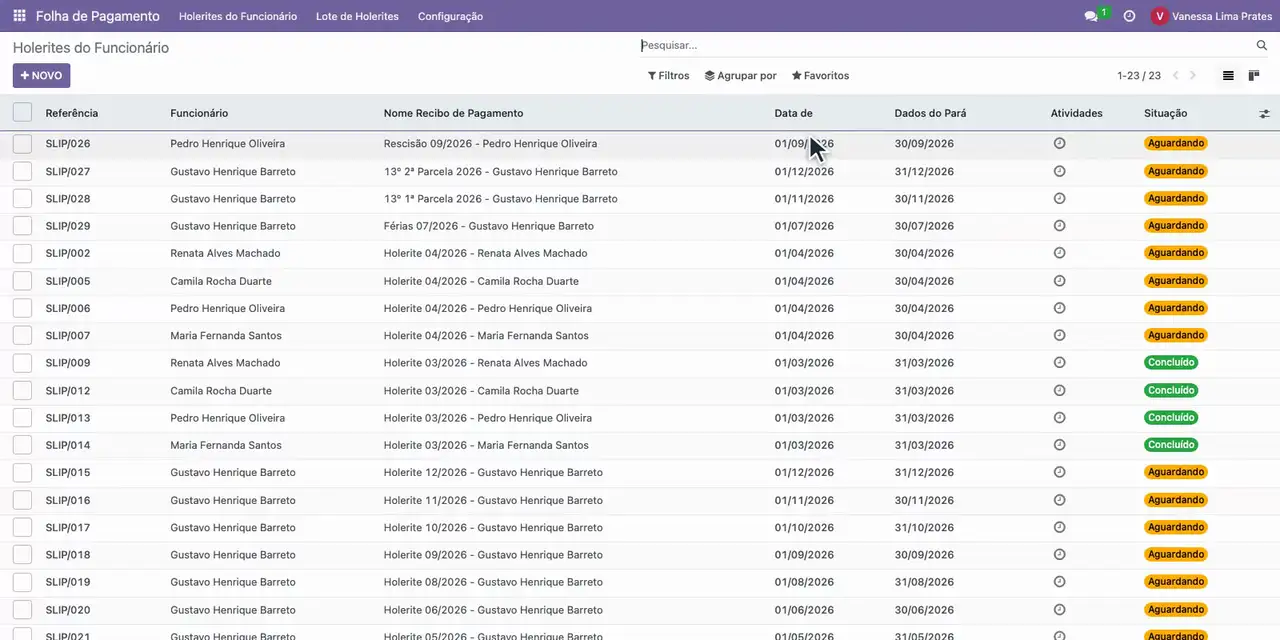The height and width of the screenshot is (640, 1280).
Task: Check the SLIP/026 row checkbox
Action: click(x=22, y=144)
